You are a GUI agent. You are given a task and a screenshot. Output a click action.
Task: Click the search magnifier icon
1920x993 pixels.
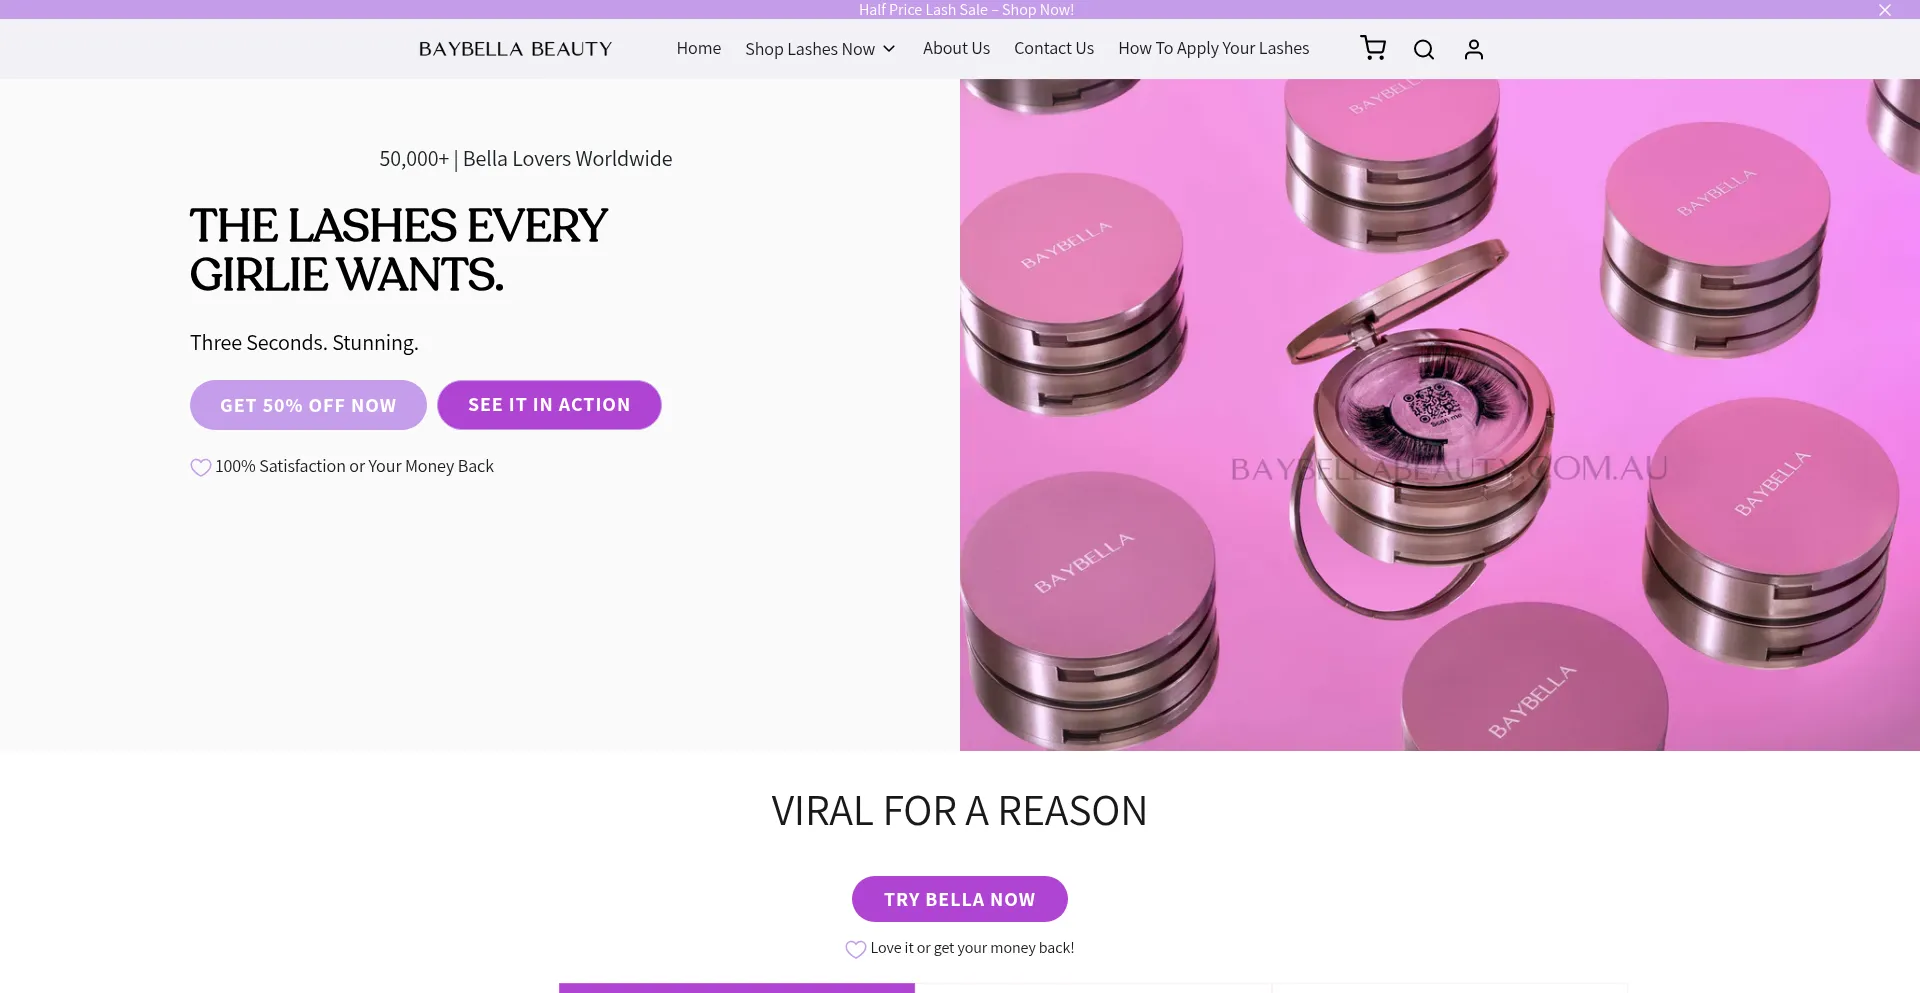tap(1423, 48)
